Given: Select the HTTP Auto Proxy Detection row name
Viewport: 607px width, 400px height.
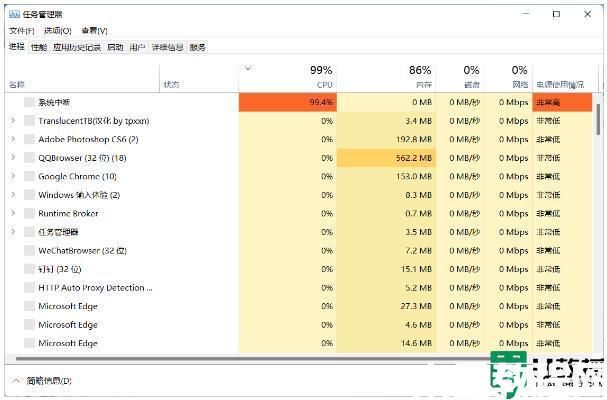Looking at the screenshot, I should coord(95,288).
